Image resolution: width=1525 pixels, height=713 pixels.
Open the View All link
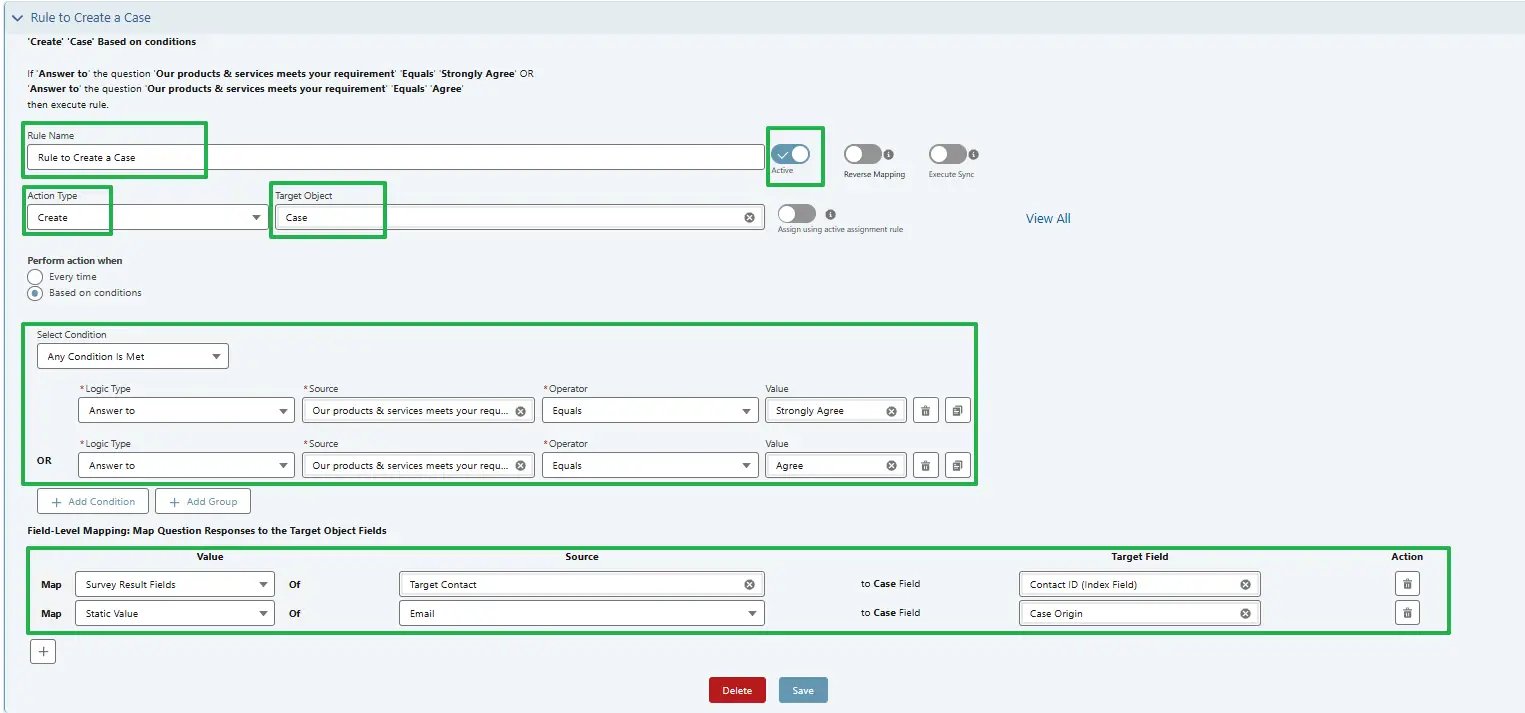click(1048, 218)
